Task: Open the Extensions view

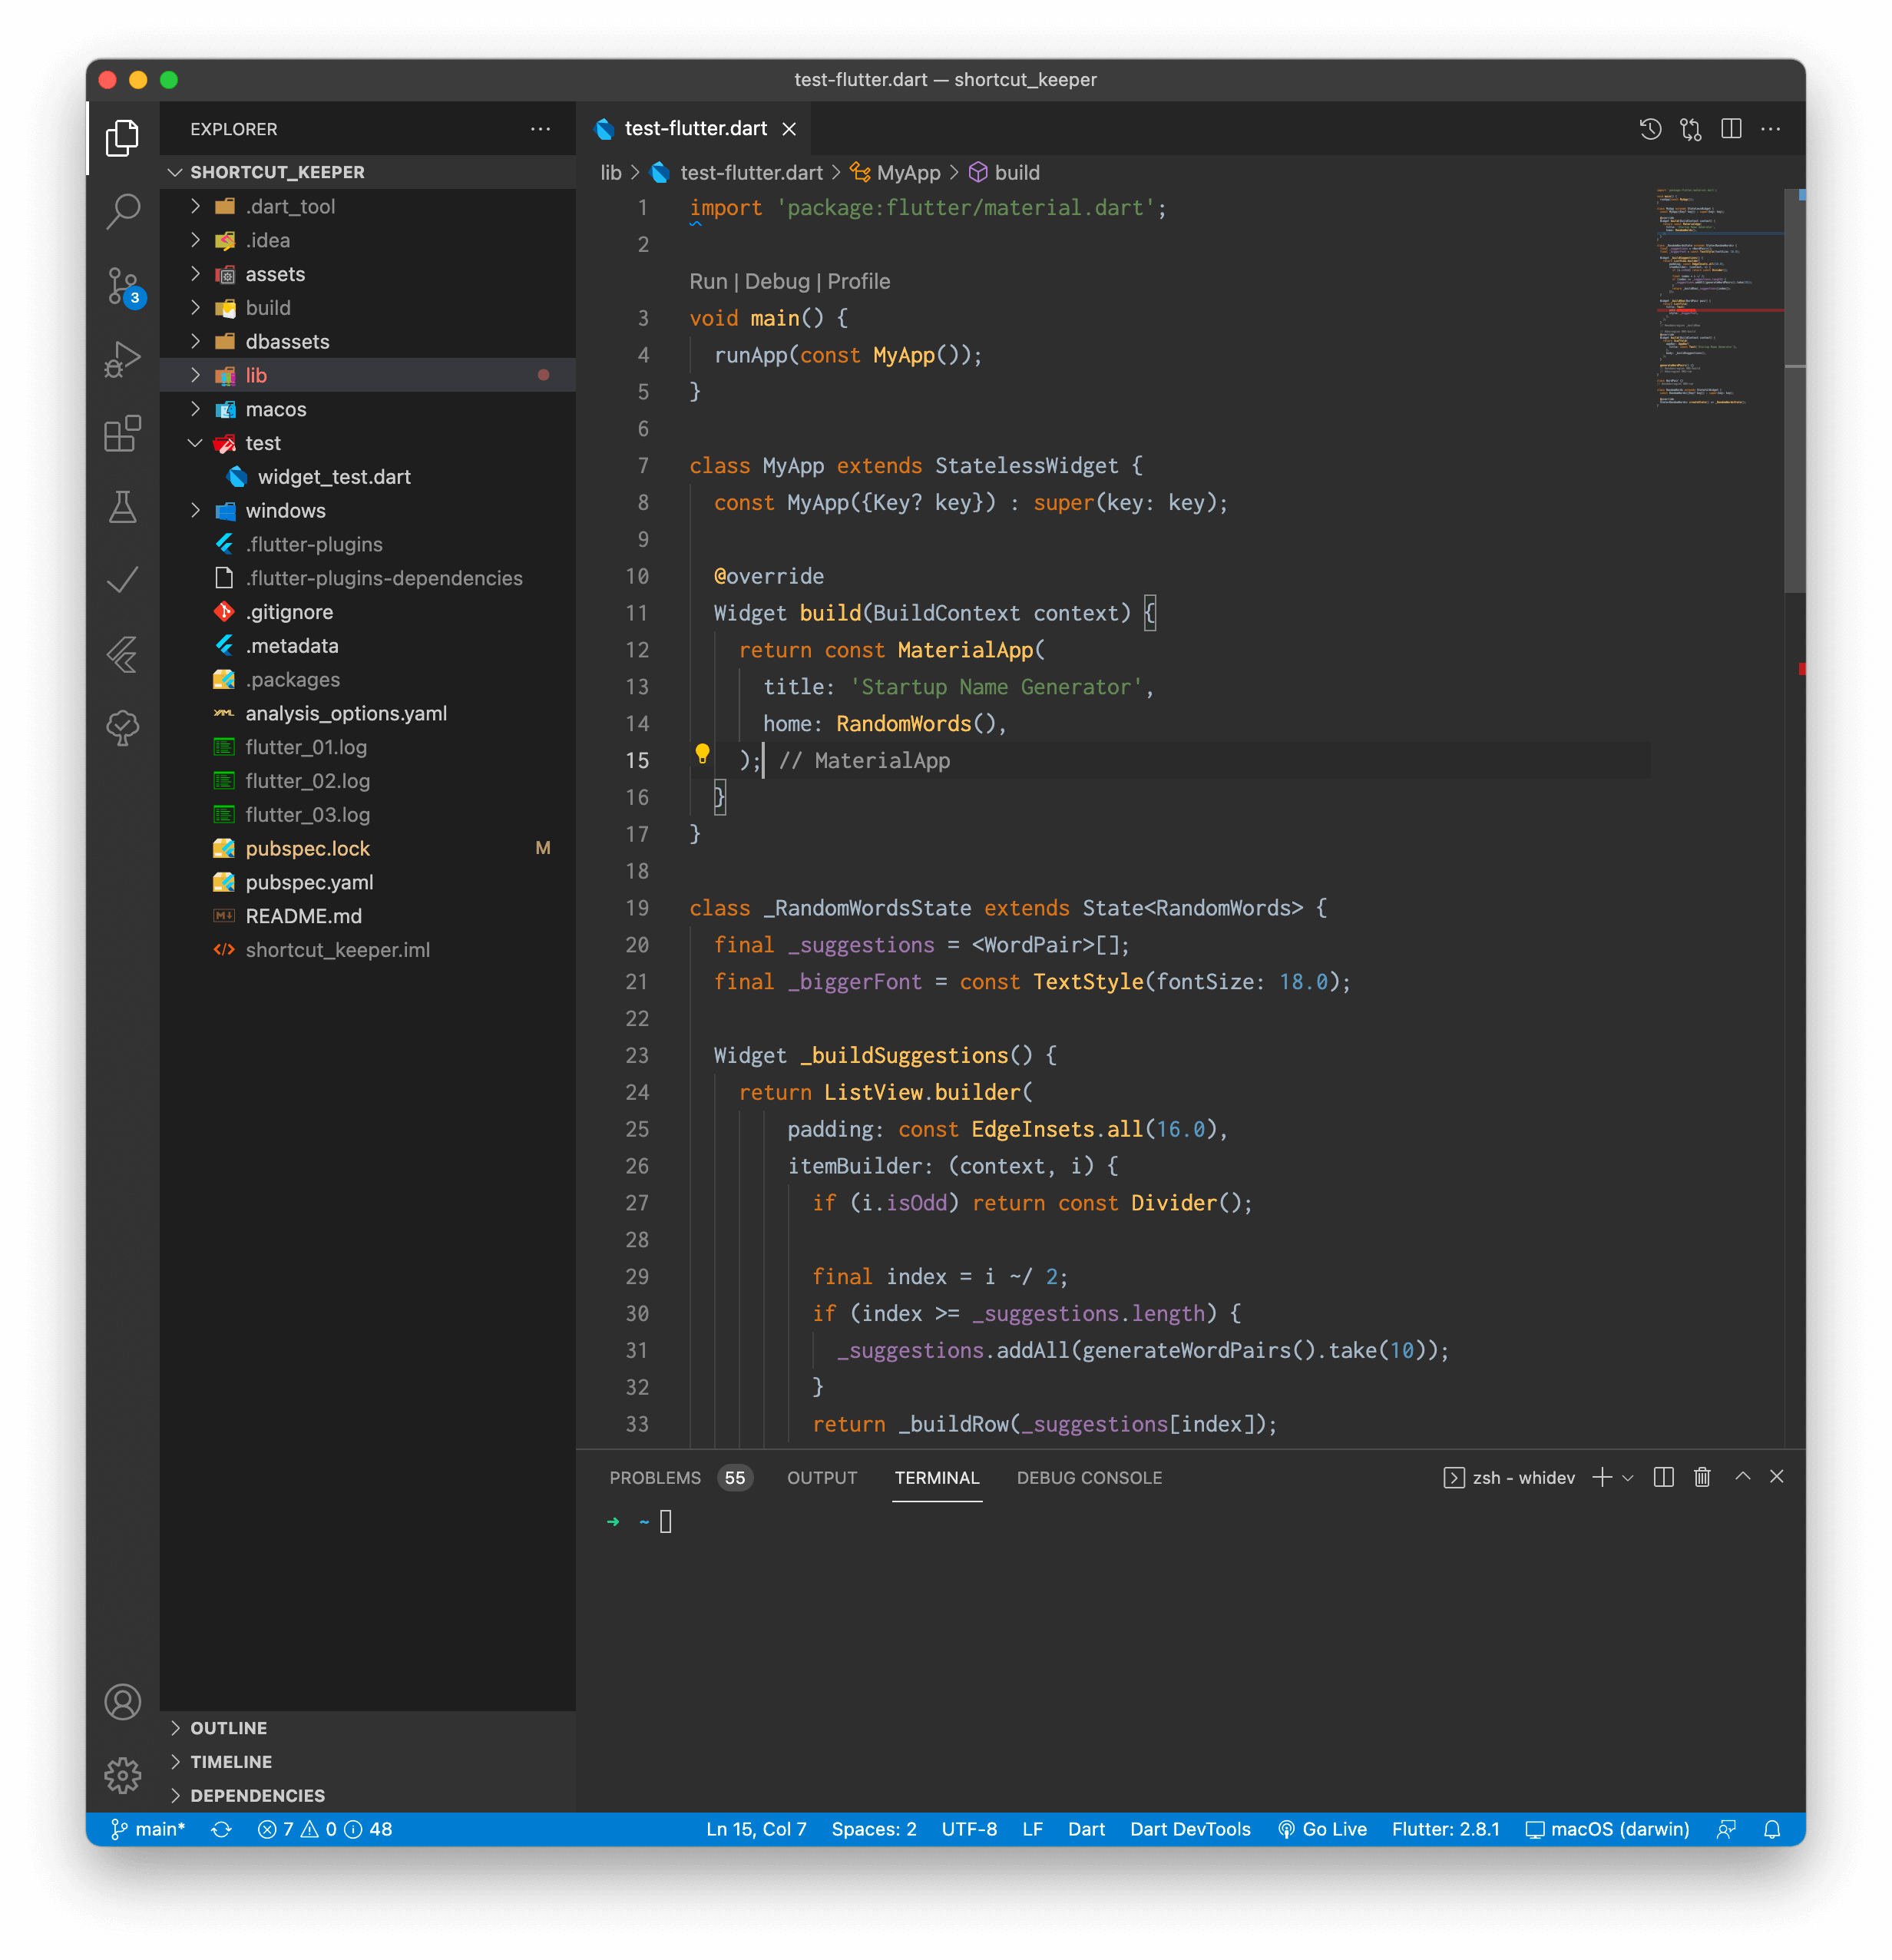Action: coord(123,433)
